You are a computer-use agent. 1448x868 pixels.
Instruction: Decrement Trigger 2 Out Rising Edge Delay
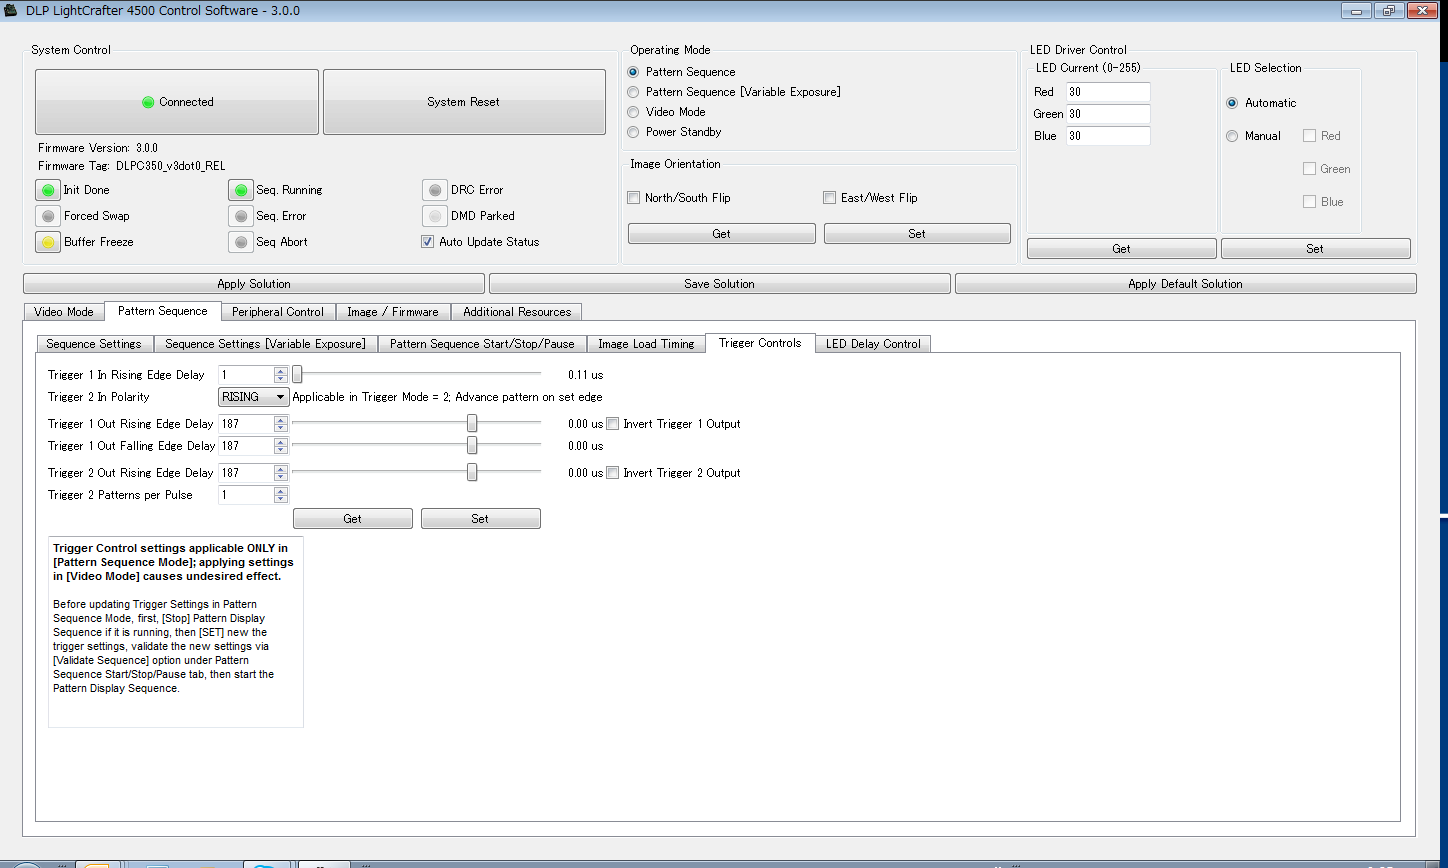tap(281, 477)
